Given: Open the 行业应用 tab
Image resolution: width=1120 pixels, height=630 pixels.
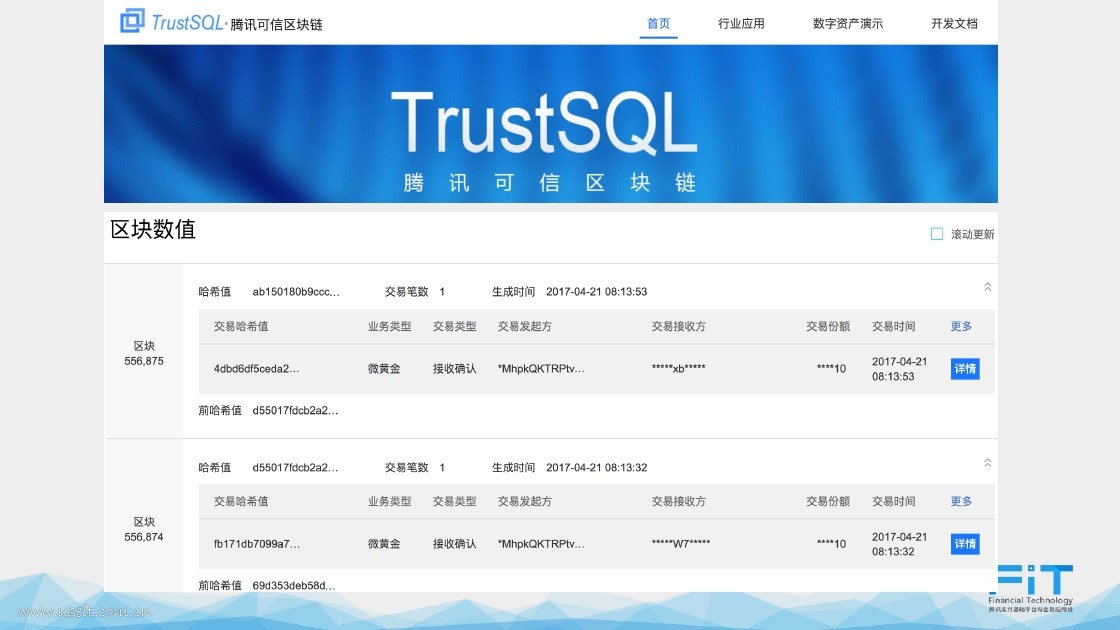Looking at the screenshot, I should pyautogui.click(x=741, y=24).
